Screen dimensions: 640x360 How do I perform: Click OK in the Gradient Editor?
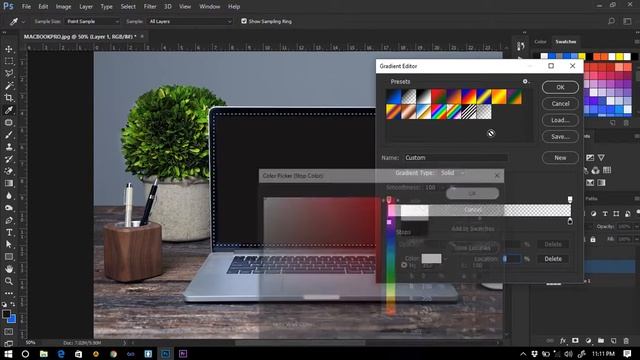(560, 87)
